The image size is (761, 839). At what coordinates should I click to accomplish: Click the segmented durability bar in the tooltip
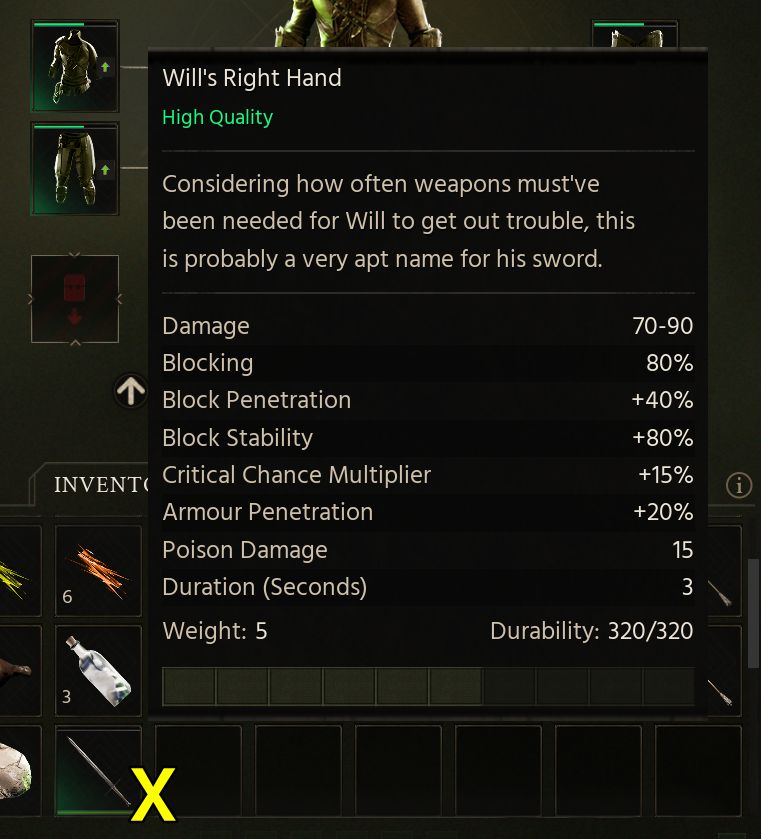point(428,687)
